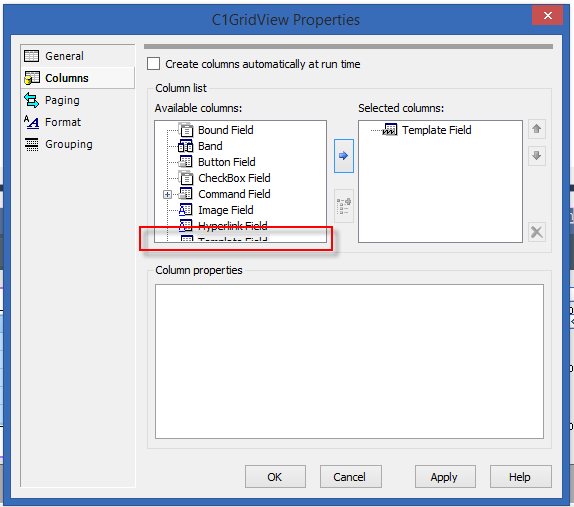Choose CheckBox Field from available columns

[234, 178]
